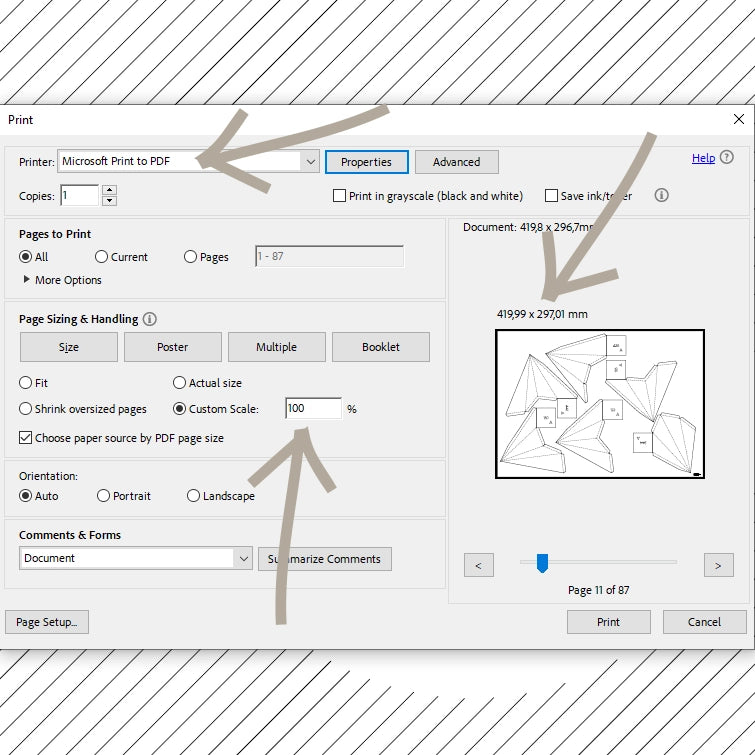
Task: Open printer Properties
Action: coord(366,162)
